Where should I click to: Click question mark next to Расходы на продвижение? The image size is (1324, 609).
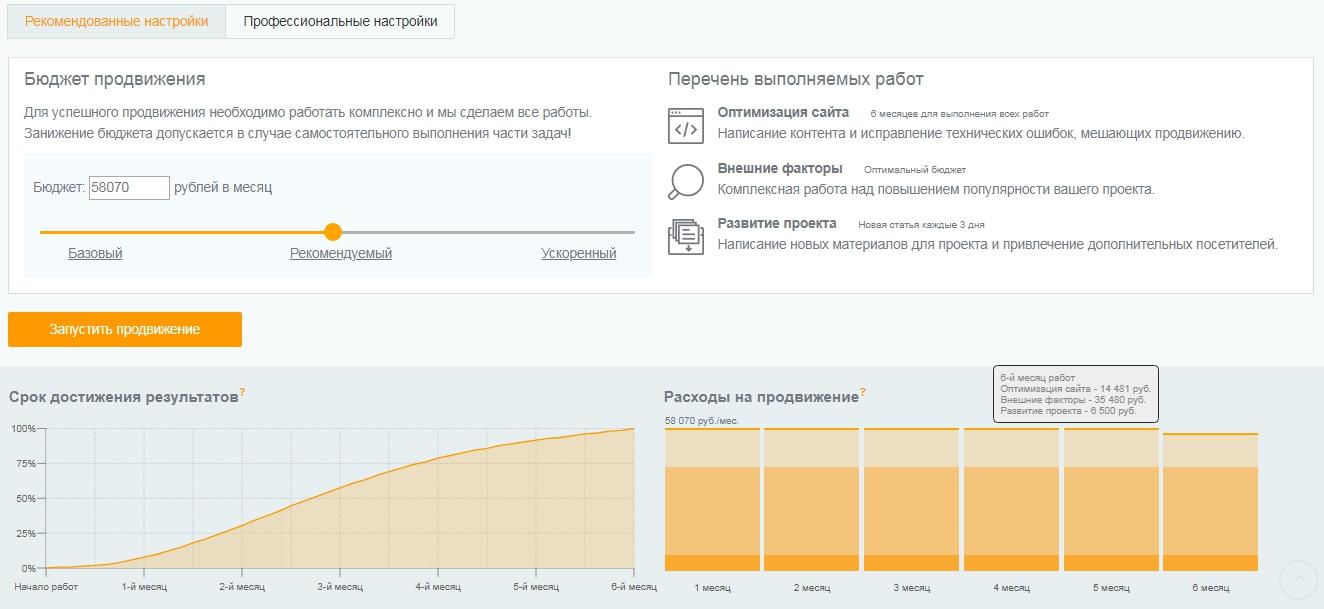tap(862, 393)
